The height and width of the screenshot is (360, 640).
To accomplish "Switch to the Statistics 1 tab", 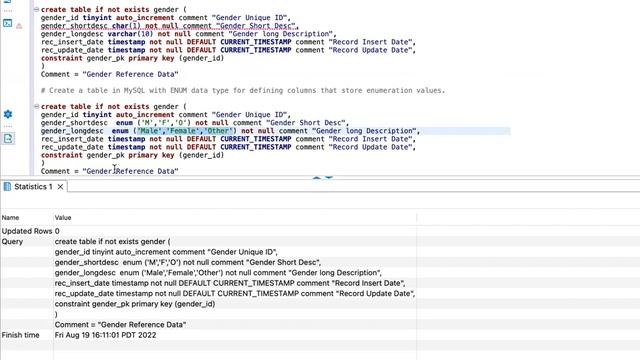I will (x=33, y=187).
